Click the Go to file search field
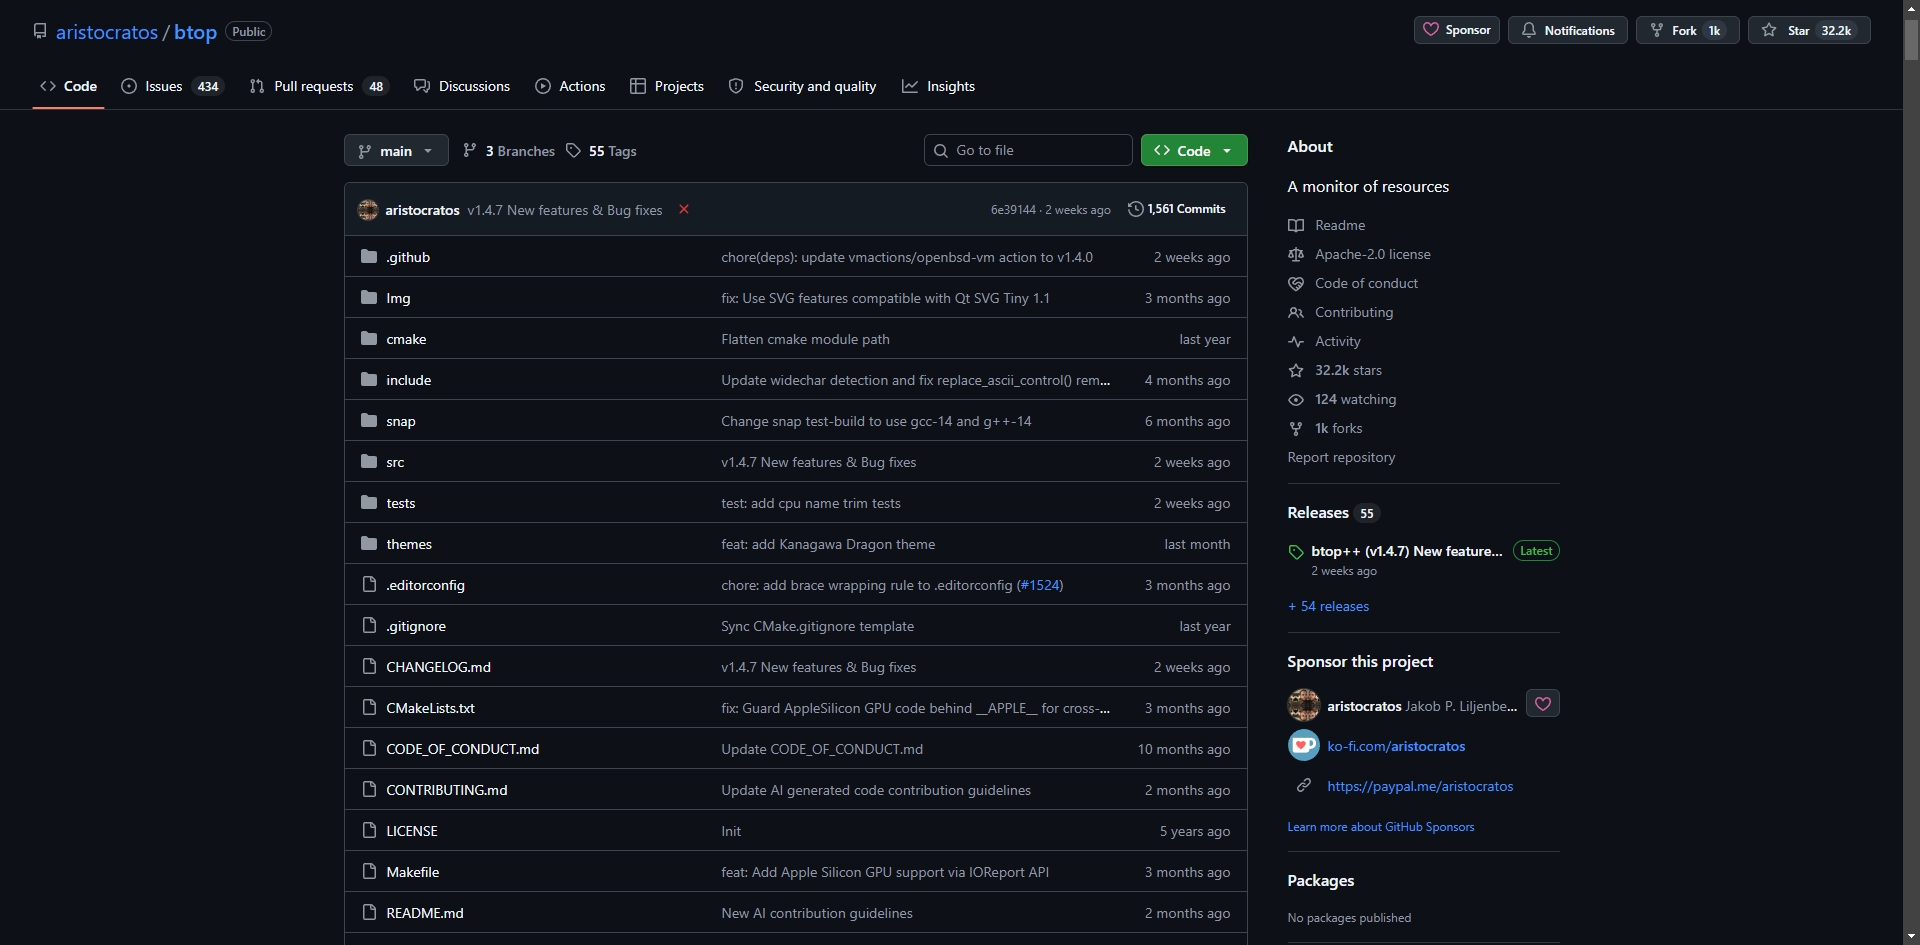 tap(1028, 150)
